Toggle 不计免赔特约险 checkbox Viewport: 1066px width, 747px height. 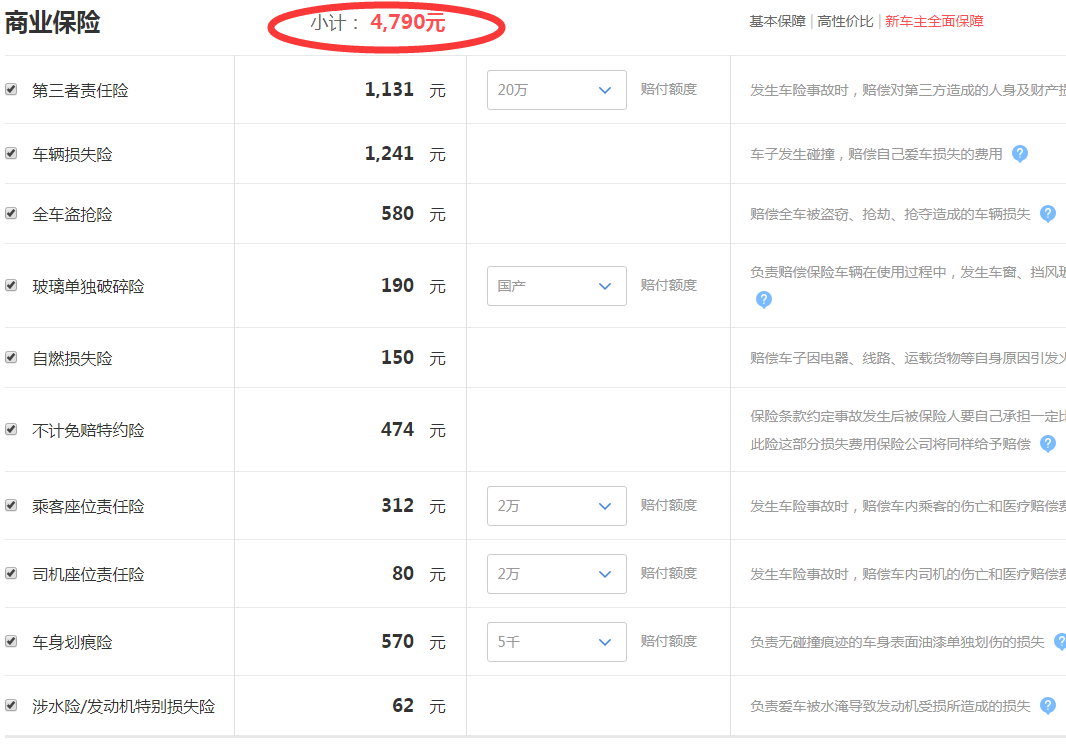coord(11,429)
